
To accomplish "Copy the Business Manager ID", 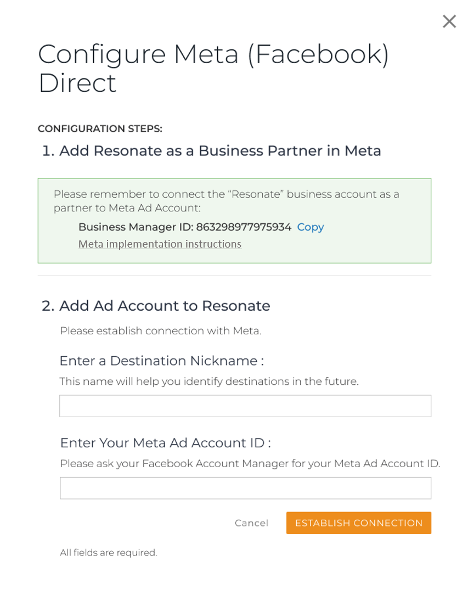I will tap(310, 227).
